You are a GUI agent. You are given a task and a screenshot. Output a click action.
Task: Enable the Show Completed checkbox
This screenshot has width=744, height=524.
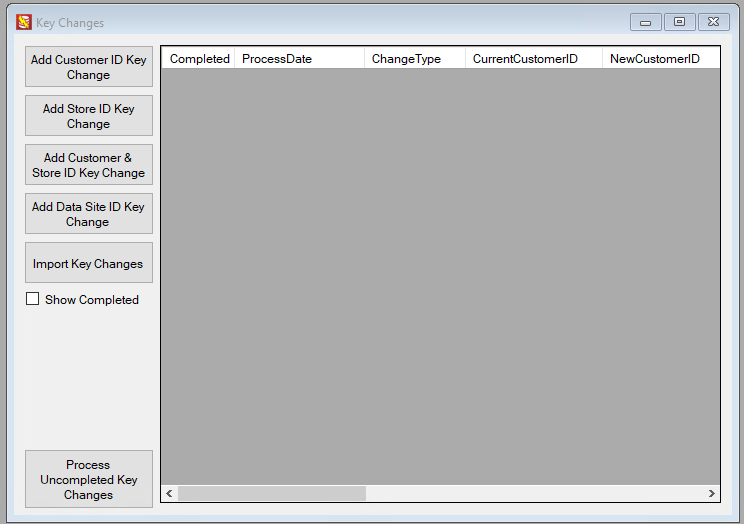point(33,299)
